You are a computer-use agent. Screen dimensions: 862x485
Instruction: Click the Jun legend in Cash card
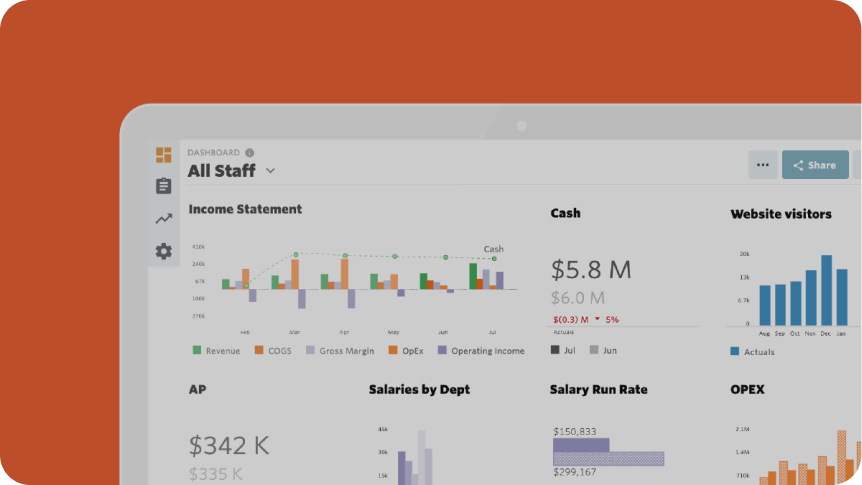(x=603, y=350)
